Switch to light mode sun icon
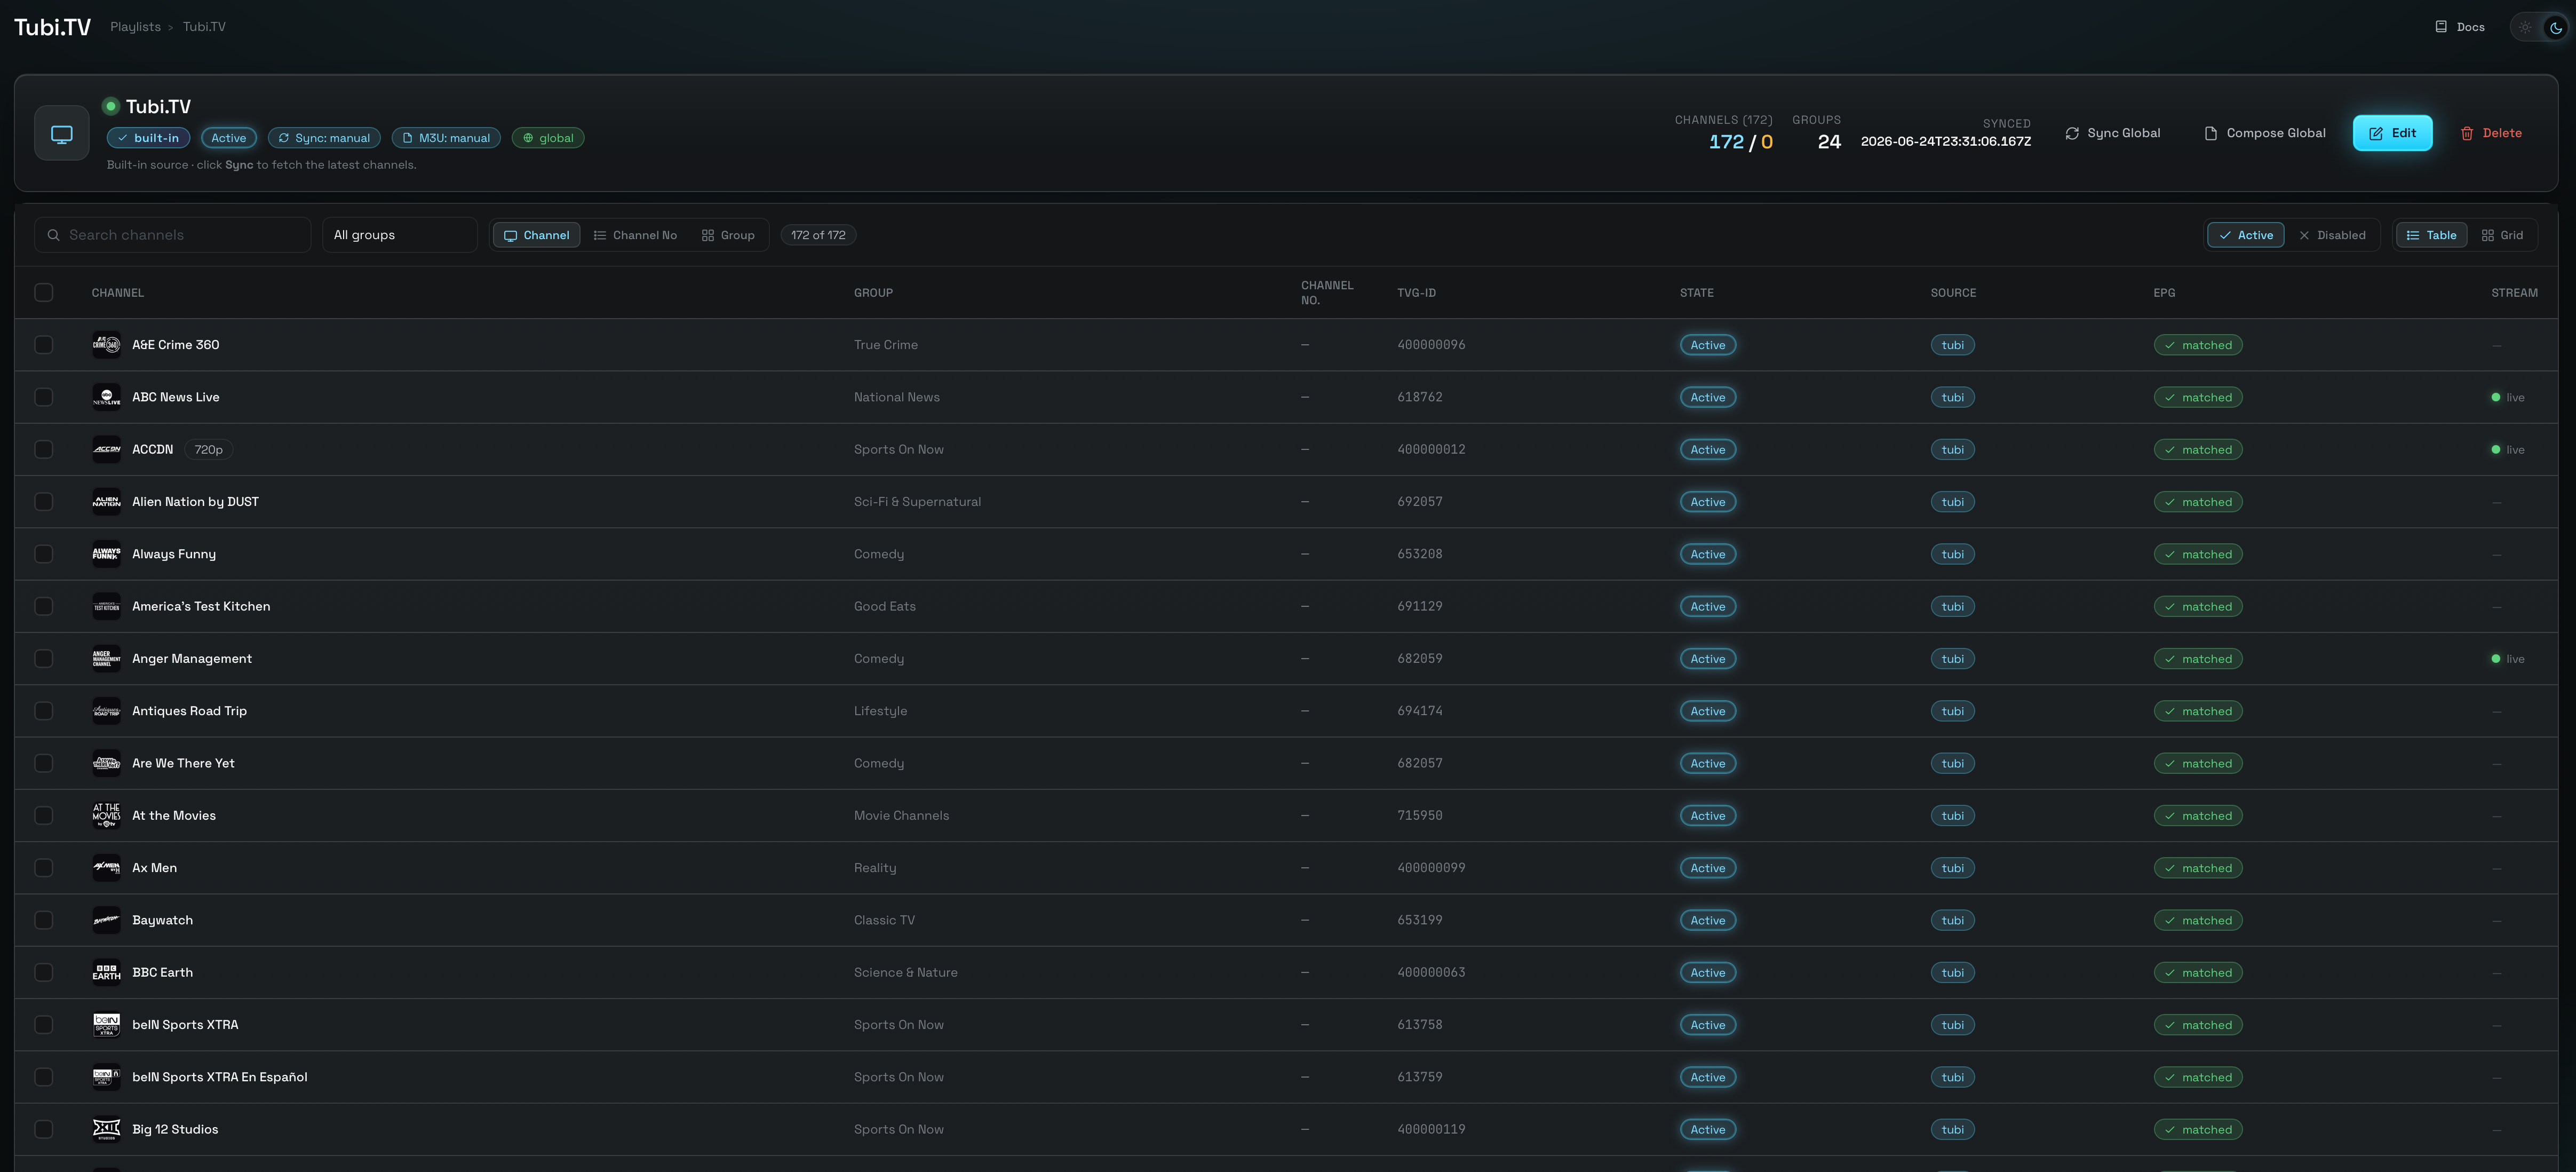The width and height of the screenshot is (2576, 1172). 2525,27
